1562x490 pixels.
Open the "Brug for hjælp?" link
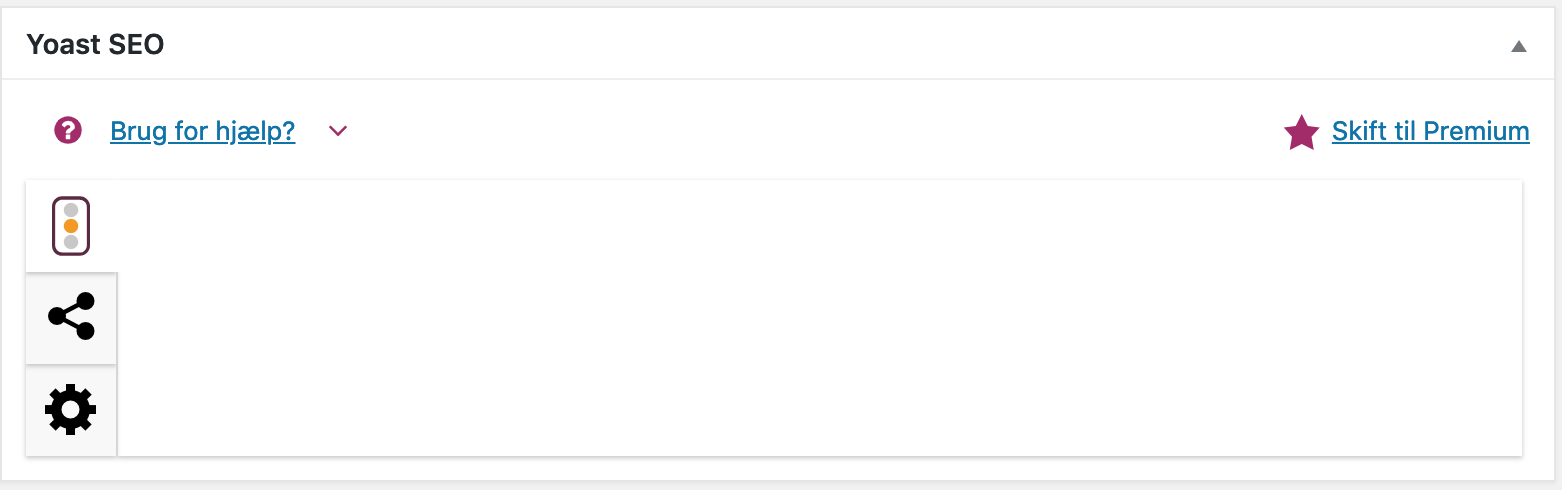(x=202, y=131)
